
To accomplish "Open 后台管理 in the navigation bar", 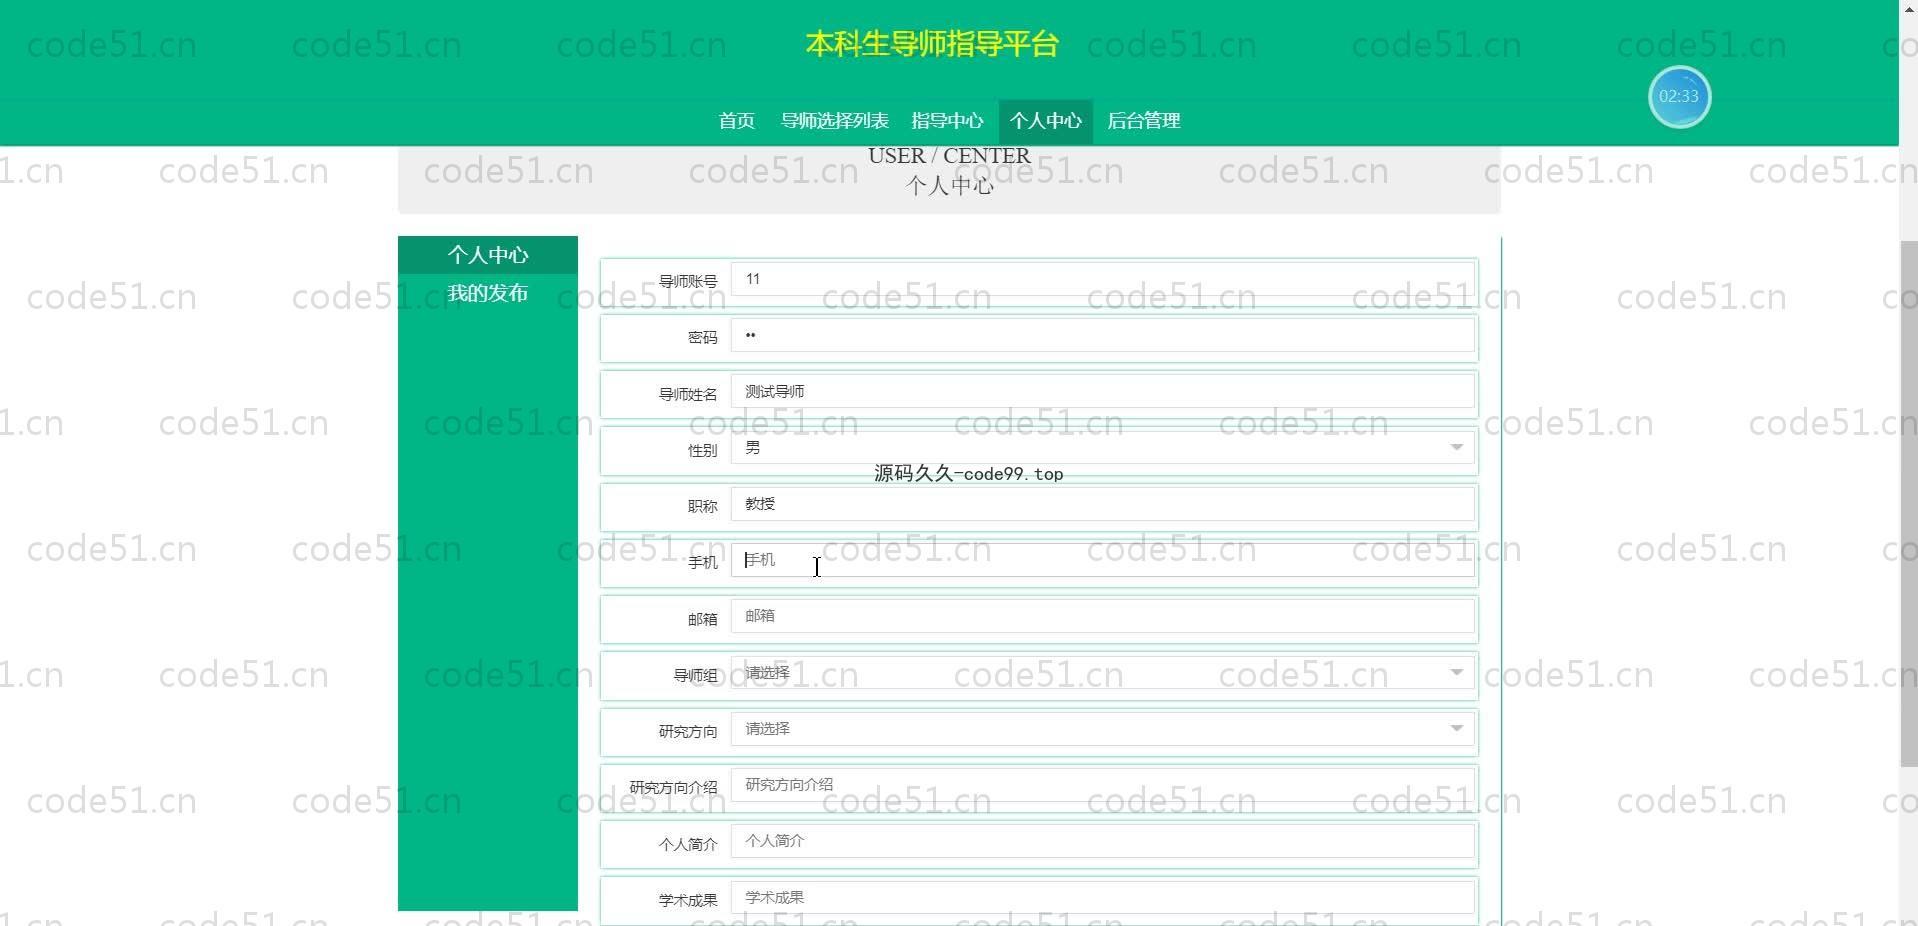I will pyautogui.click(x=1143, y=121).
